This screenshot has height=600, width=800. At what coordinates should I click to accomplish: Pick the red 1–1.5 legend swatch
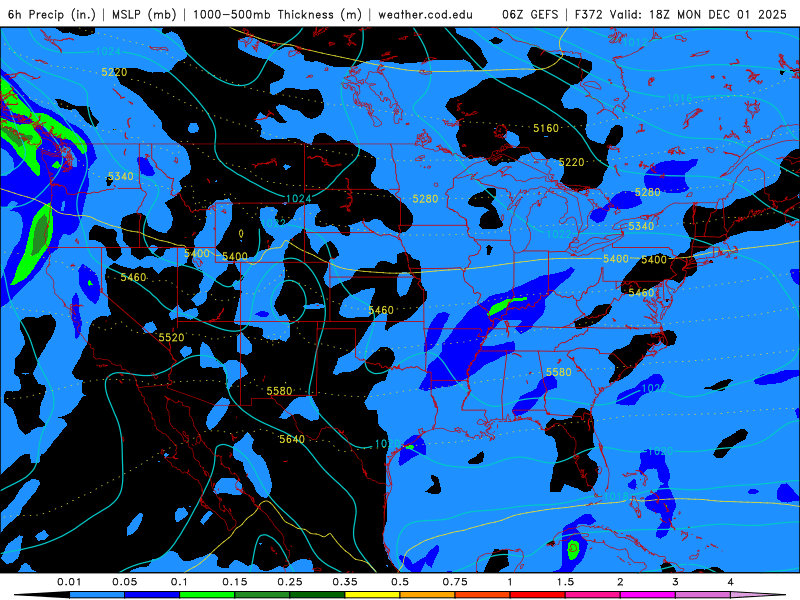(538, 595)
